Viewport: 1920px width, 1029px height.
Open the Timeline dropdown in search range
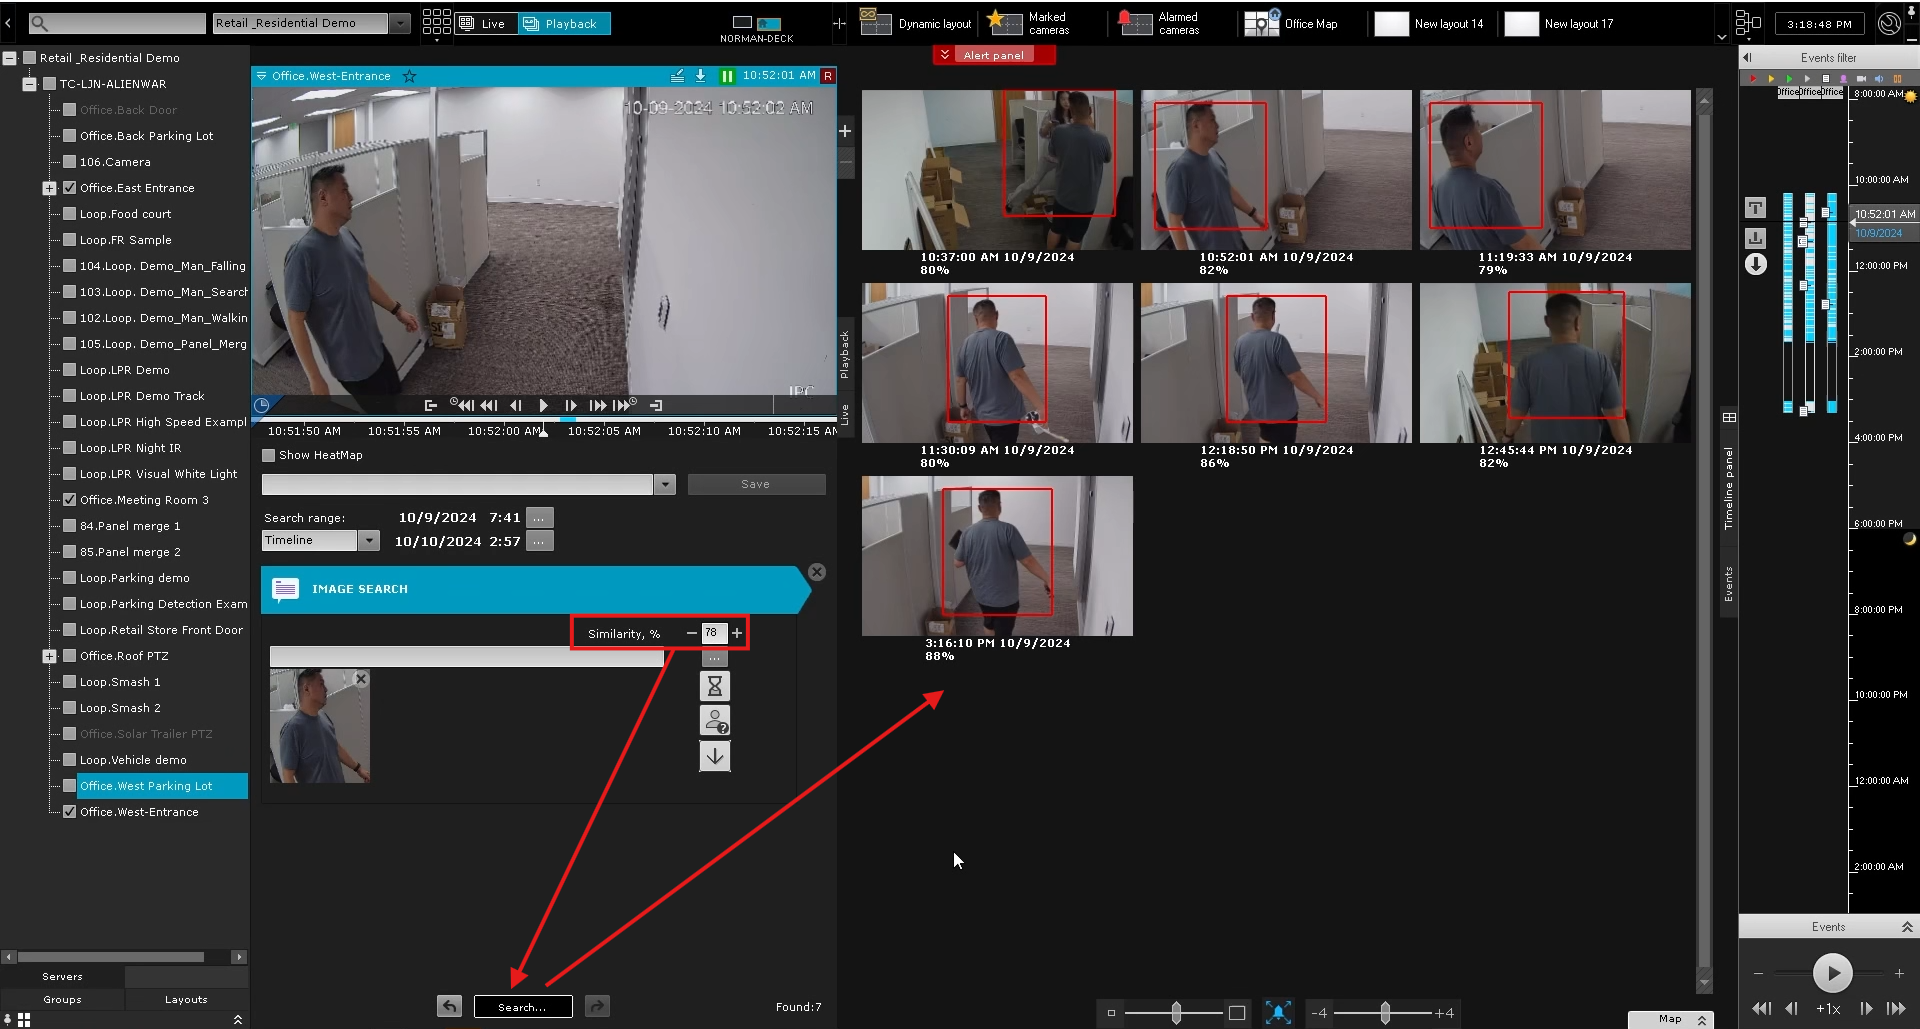pyautogui.click(x=369, y=541)
